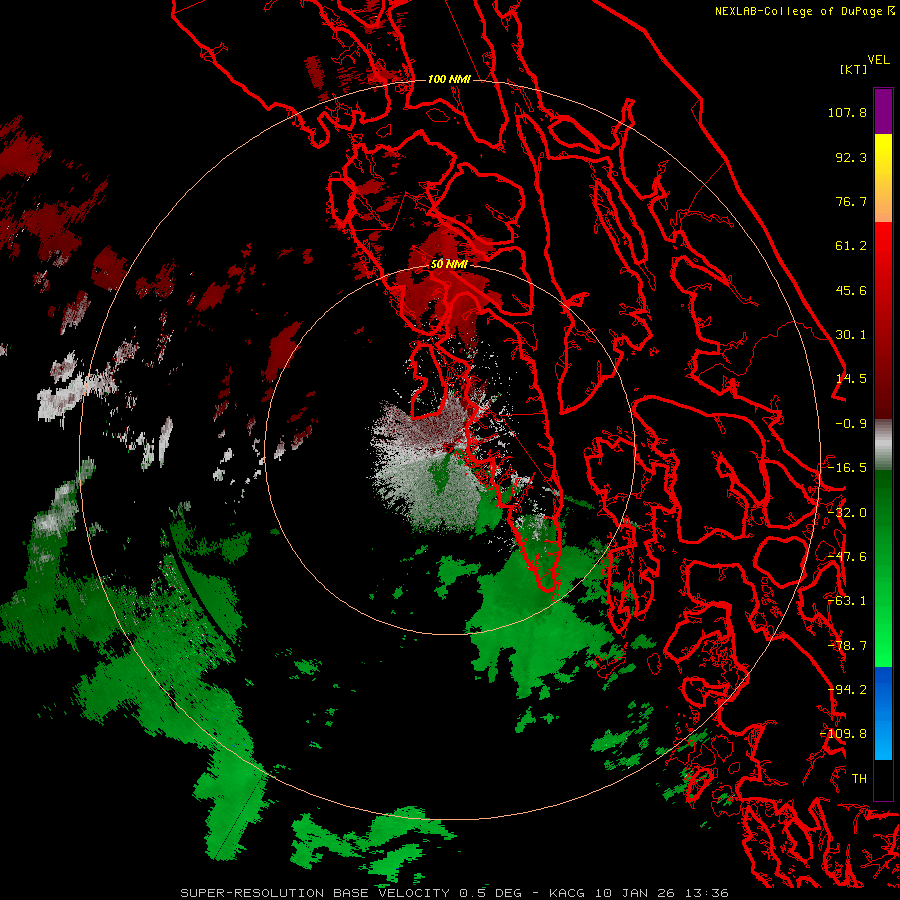Image resolution: width=900 pixels, height=900 pixels.
Task: Click the 14.5 value on velocity scale
Action: pyautogui.click(x=851, y=379)
